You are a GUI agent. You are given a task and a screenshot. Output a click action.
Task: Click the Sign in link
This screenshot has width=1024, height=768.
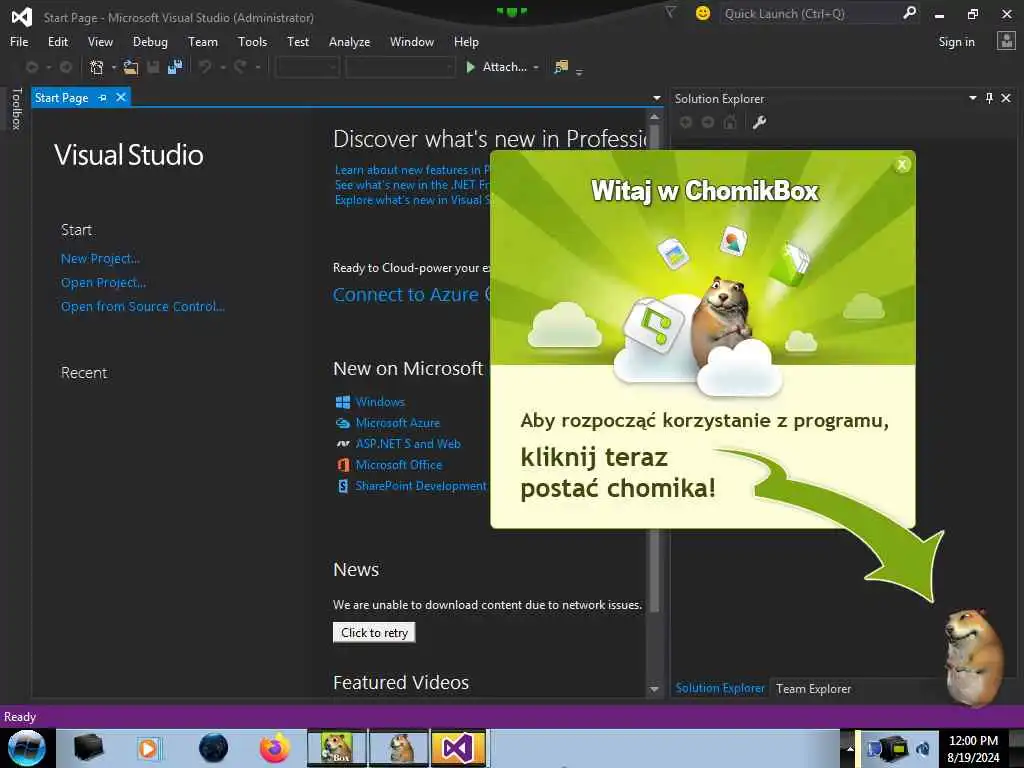[x=956, y=42]
